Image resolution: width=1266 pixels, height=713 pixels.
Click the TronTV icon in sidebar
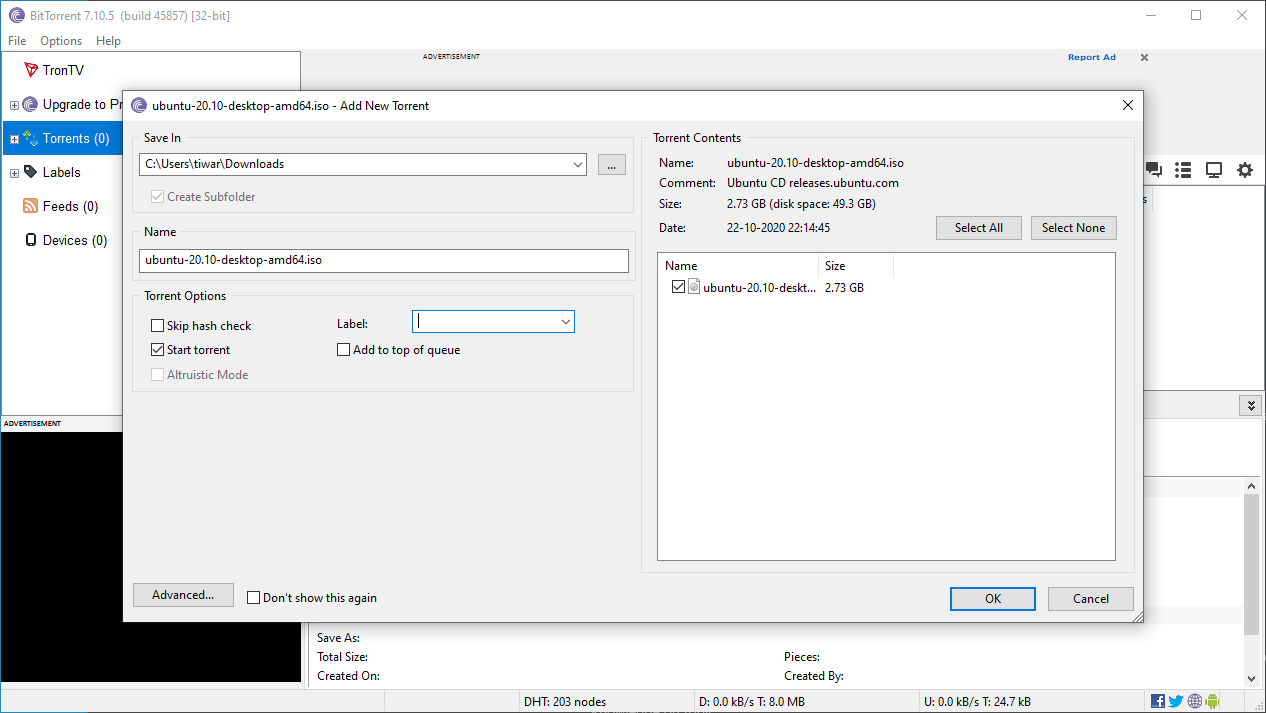pyautogui.click(x=31, y=70)
